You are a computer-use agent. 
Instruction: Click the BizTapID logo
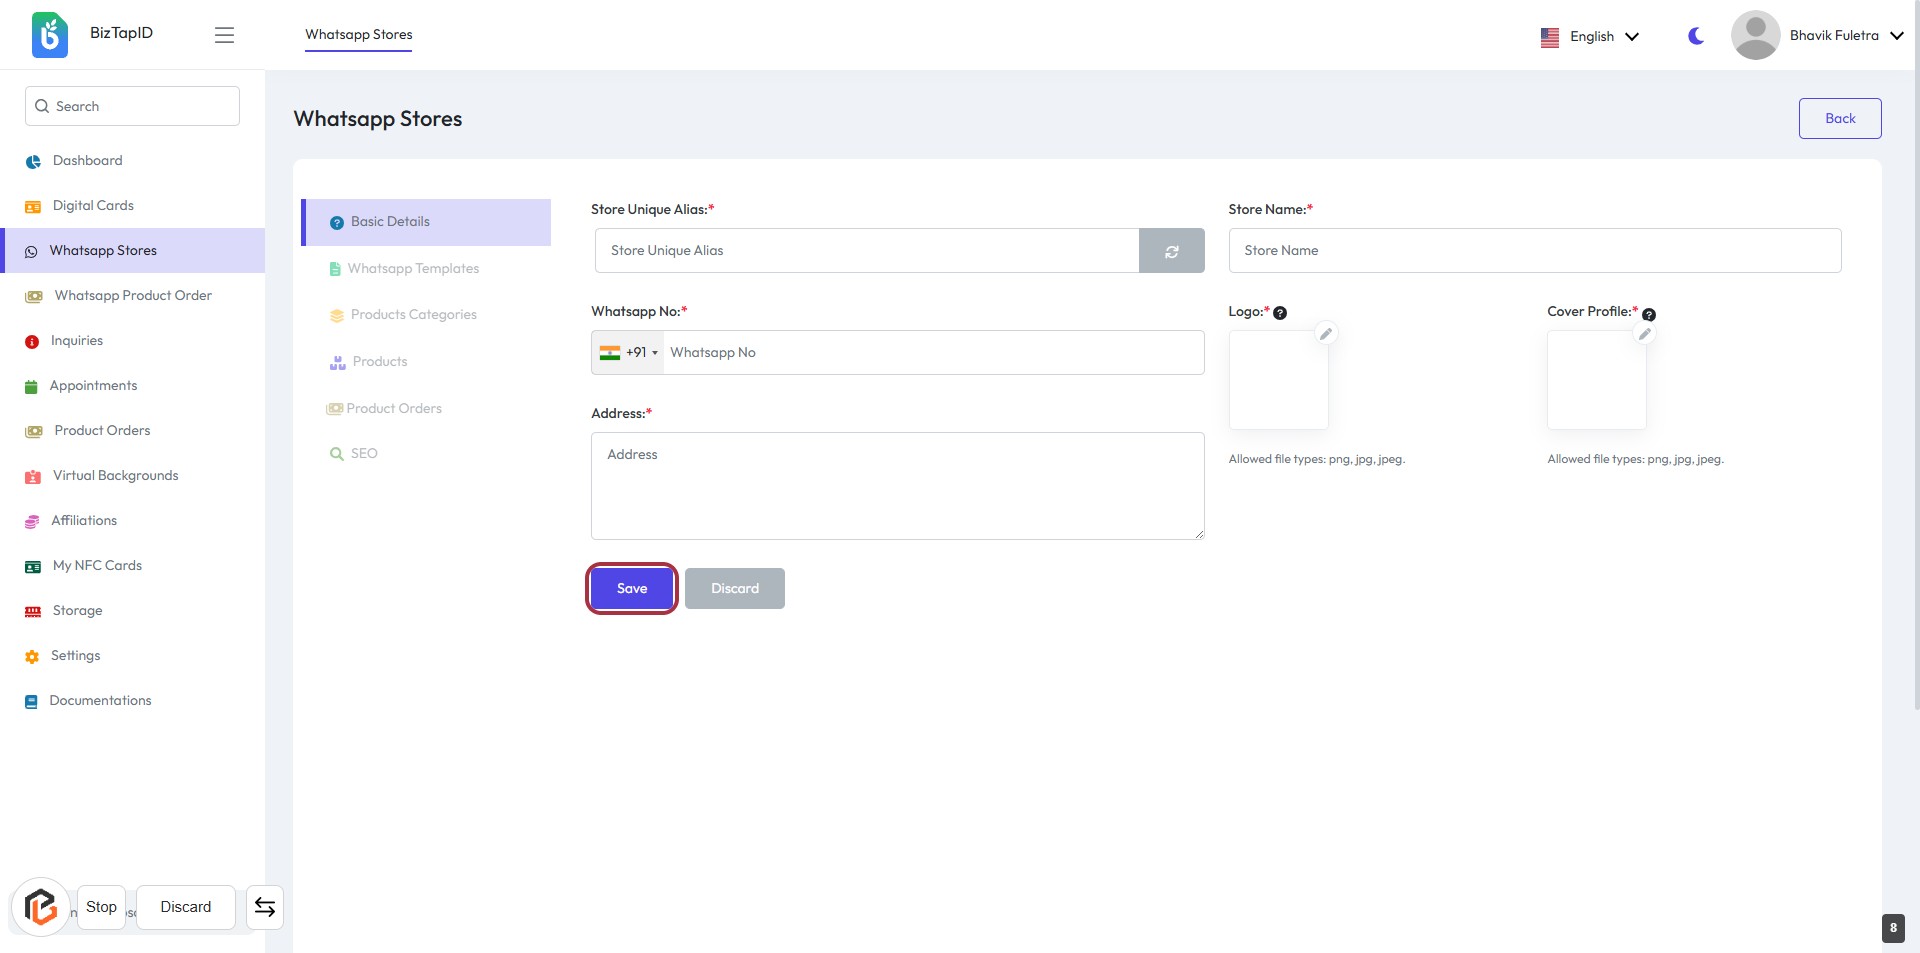point(50,35)
